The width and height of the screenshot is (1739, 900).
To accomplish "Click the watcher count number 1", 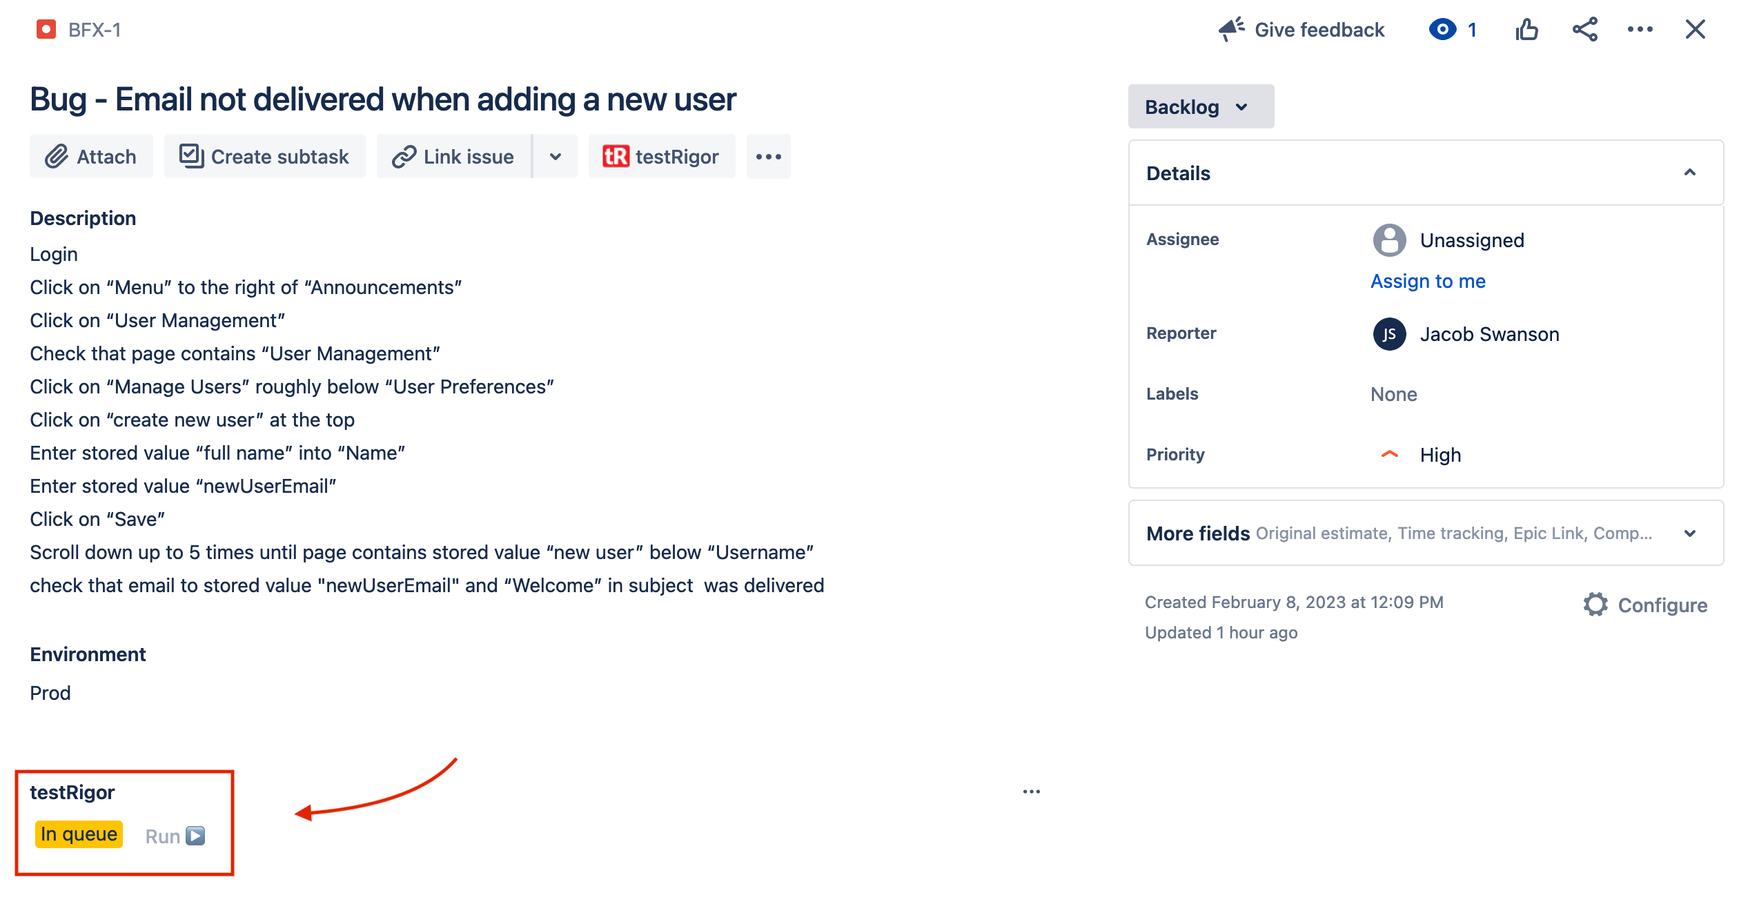I will [x=1472, y=30].
